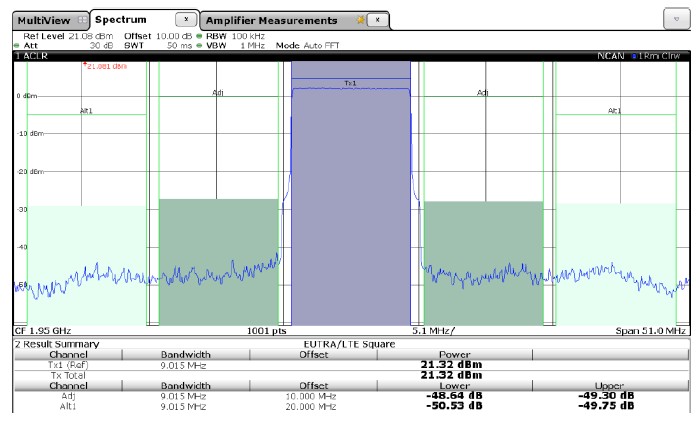This screenshot has width=700, height=422.
Task: Click the CF 1.95 GHz center frequency label
Action: tap(40, 330)
